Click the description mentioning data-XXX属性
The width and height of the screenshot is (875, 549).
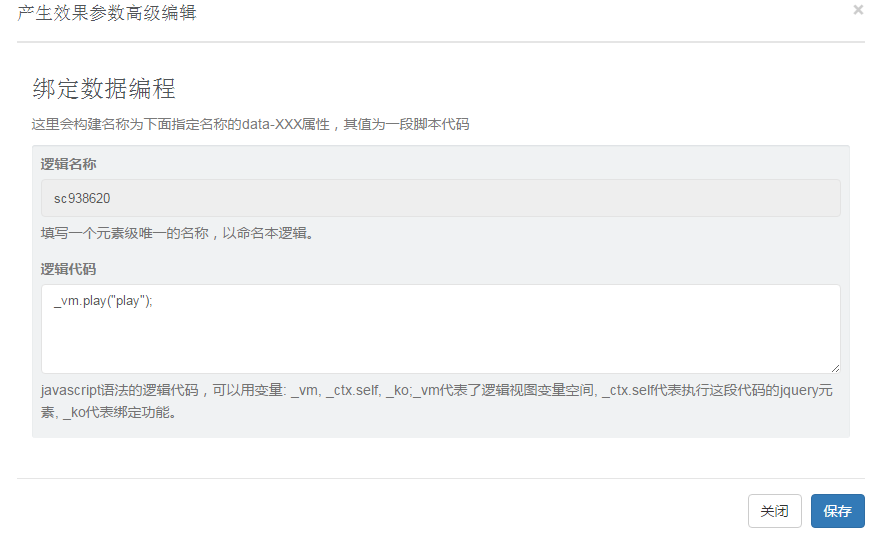(x=250, y=124)
